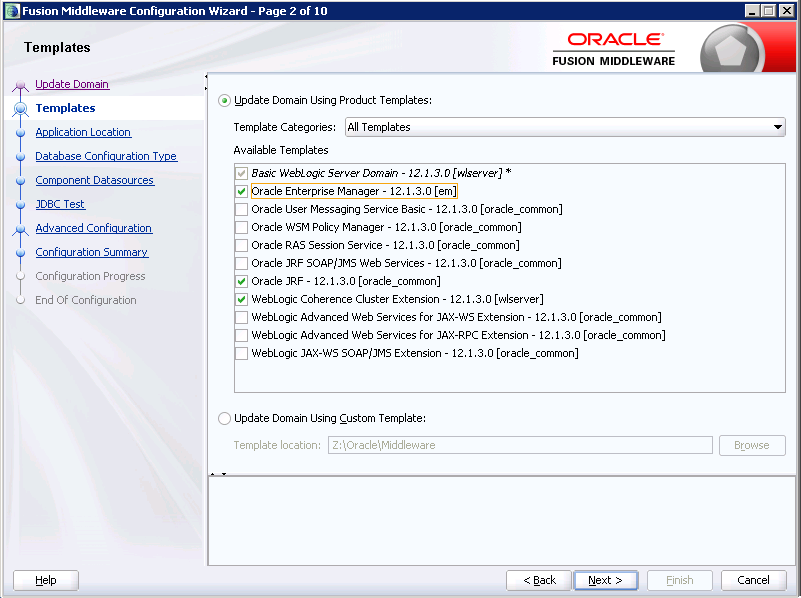
Task: Click the wizard window title bar icon
Action: [12, 11]
